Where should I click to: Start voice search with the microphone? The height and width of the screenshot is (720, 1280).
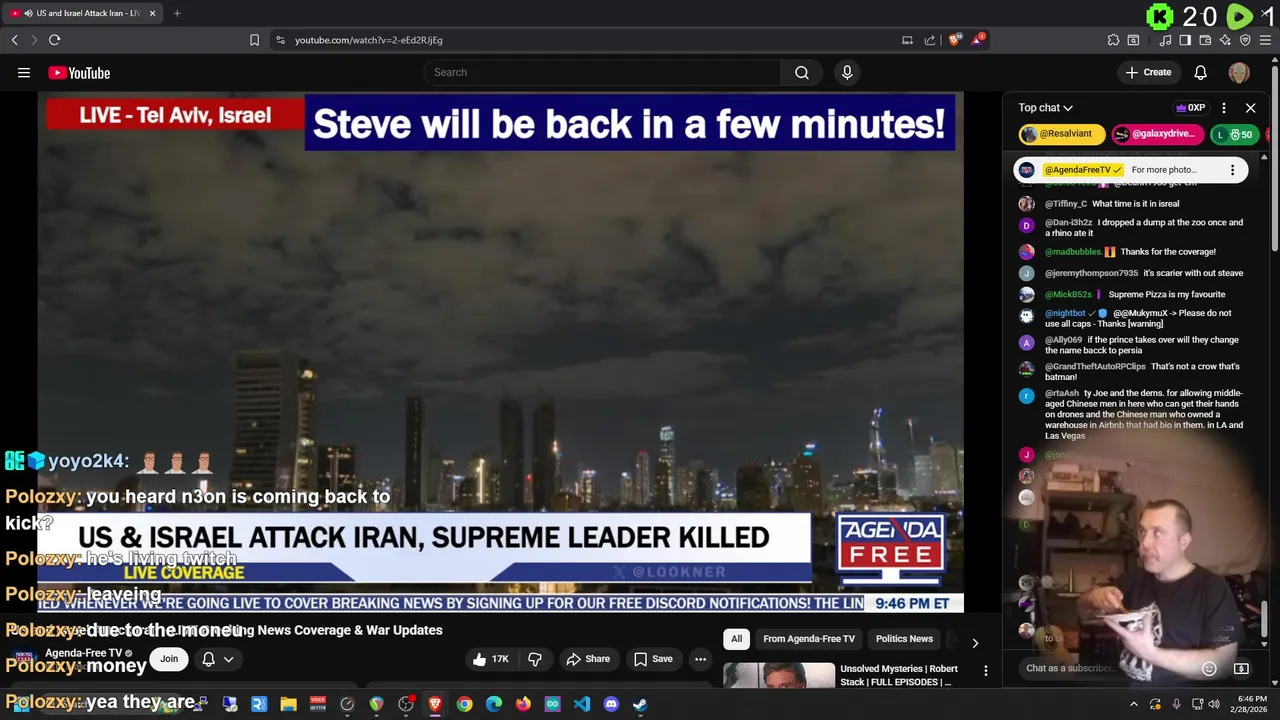(847, 72)
